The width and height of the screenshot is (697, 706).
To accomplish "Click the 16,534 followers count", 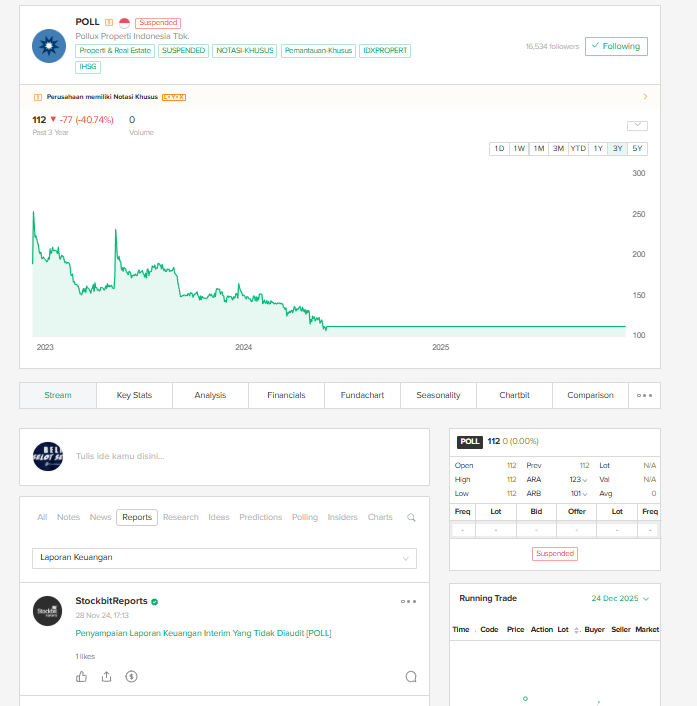I will tap(552, 46).
